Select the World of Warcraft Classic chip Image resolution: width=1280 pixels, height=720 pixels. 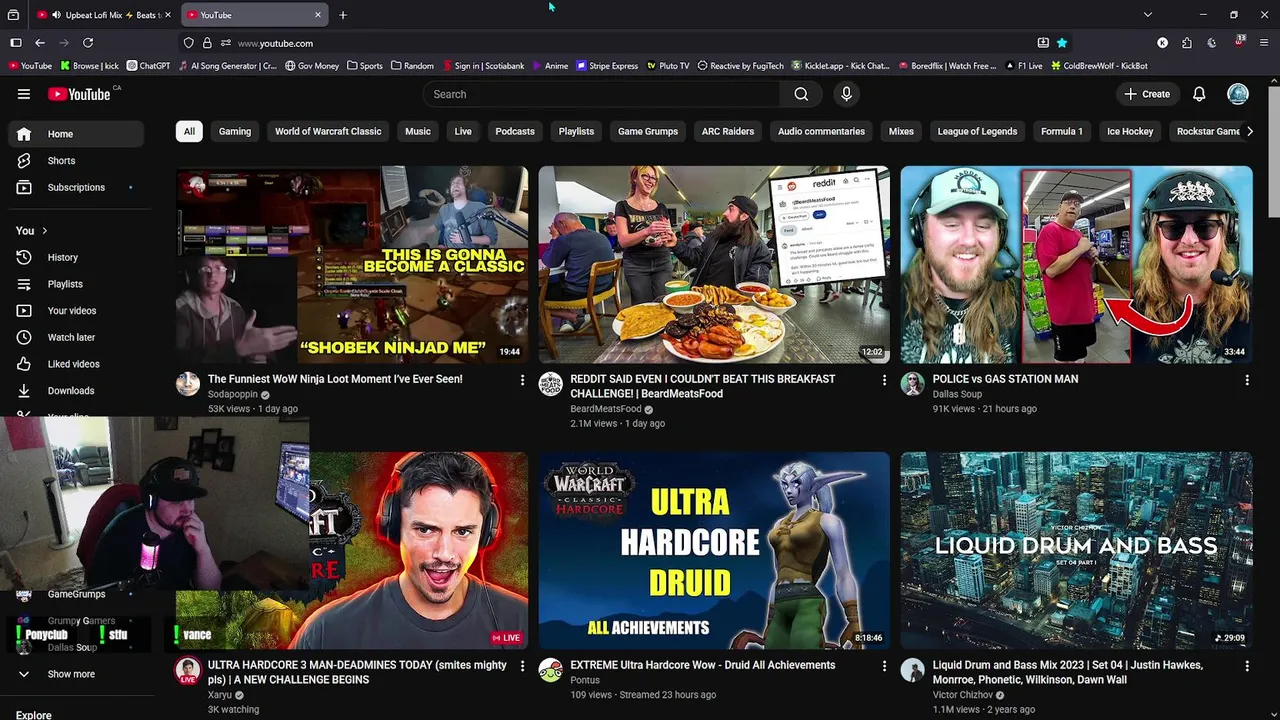coord(328,131)
